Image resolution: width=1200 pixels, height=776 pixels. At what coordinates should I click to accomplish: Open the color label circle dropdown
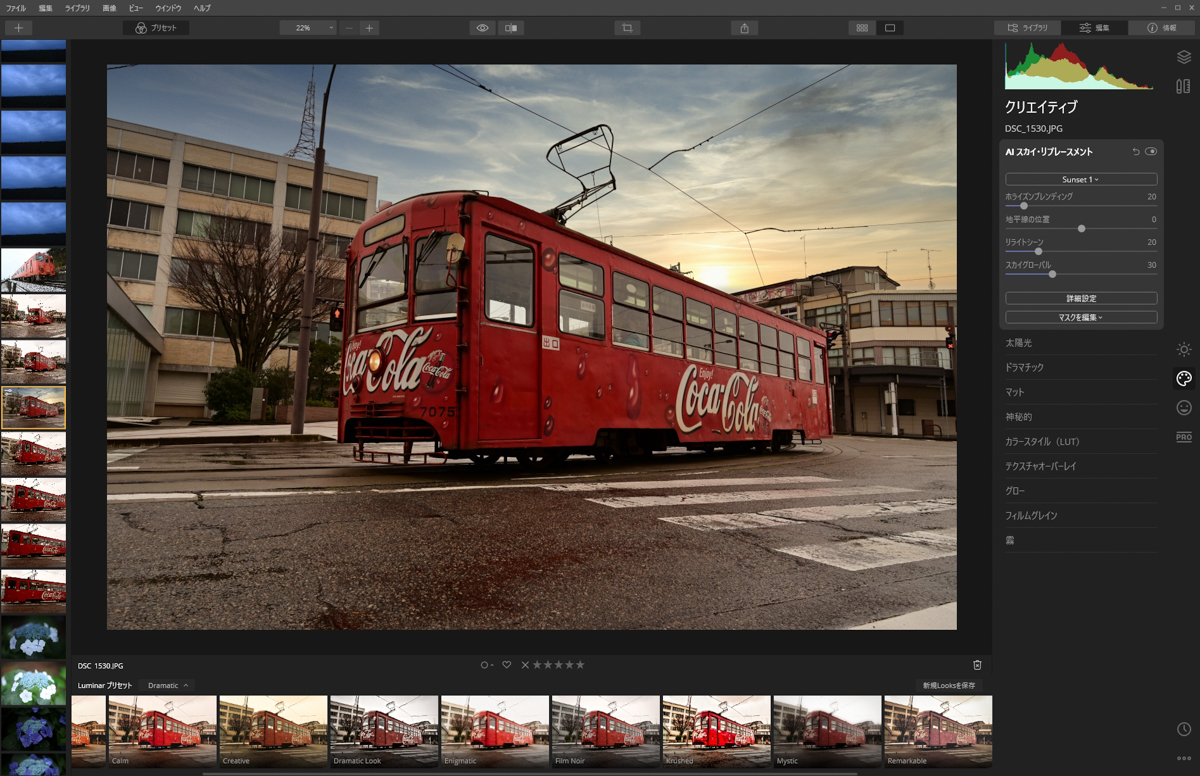[x=487, y=665]
